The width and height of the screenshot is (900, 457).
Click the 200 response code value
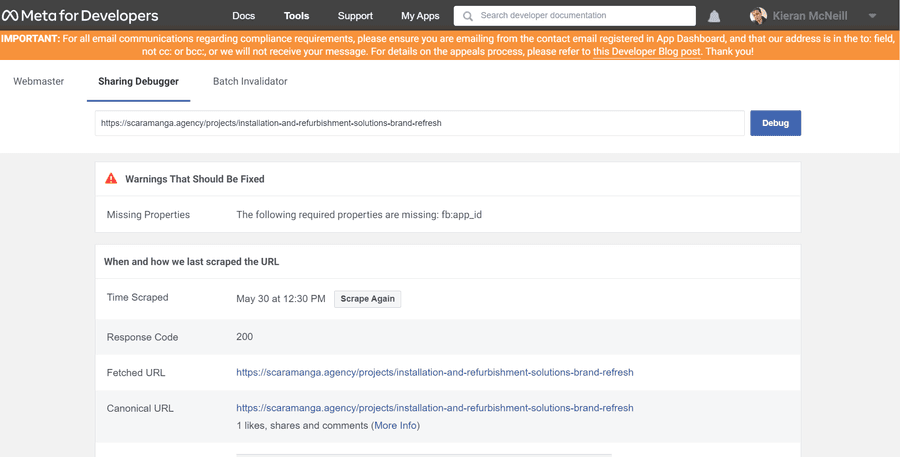click(x=245, y=337)
